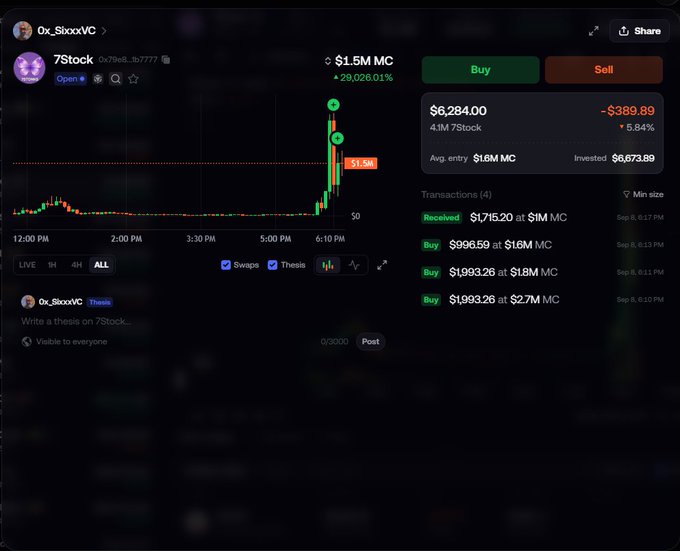The height and width of the screenshot is (551, 680).
Task: Select the 4H timeframe tab
Action: click(x=76, y=265)
